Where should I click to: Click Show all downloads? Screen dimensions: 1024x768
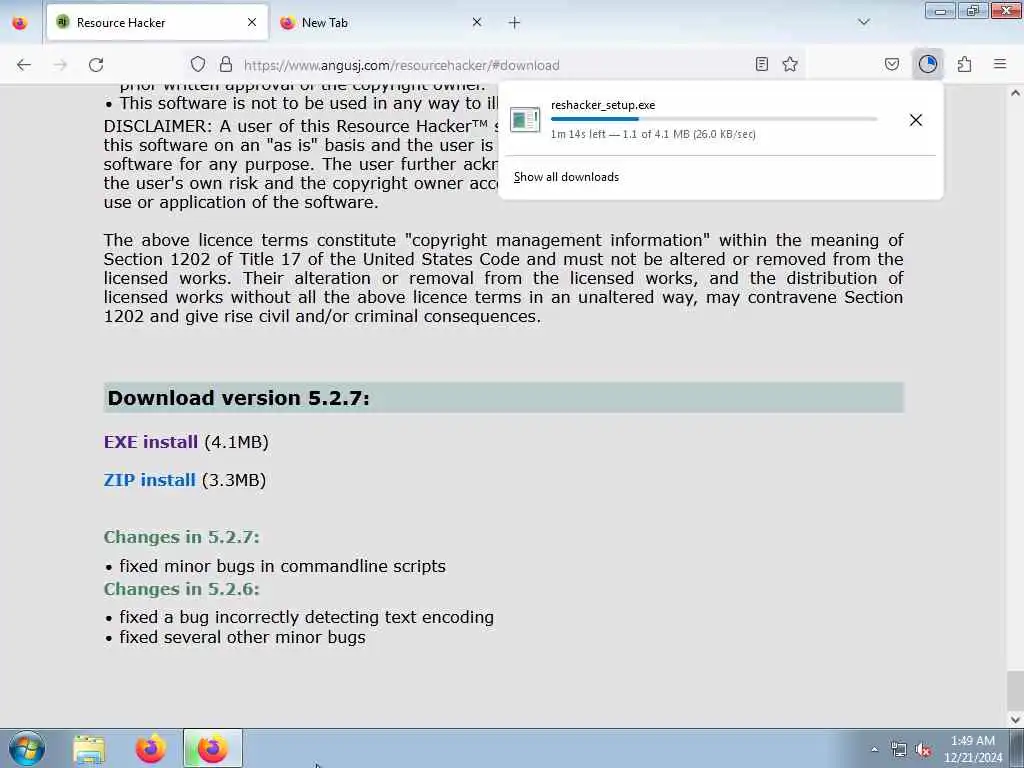[x=566, y=177]
